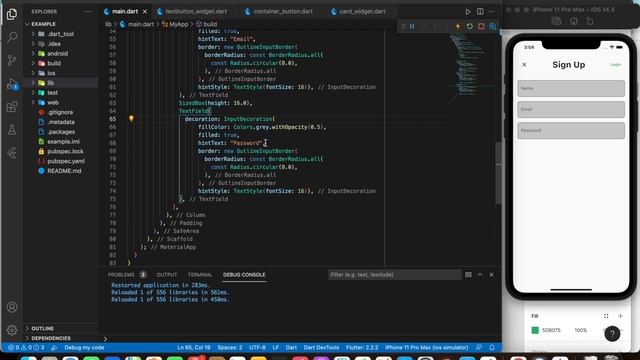The image size is (640, 360).
Task: Expand the ios folder
Action: [x=51, y=73]
